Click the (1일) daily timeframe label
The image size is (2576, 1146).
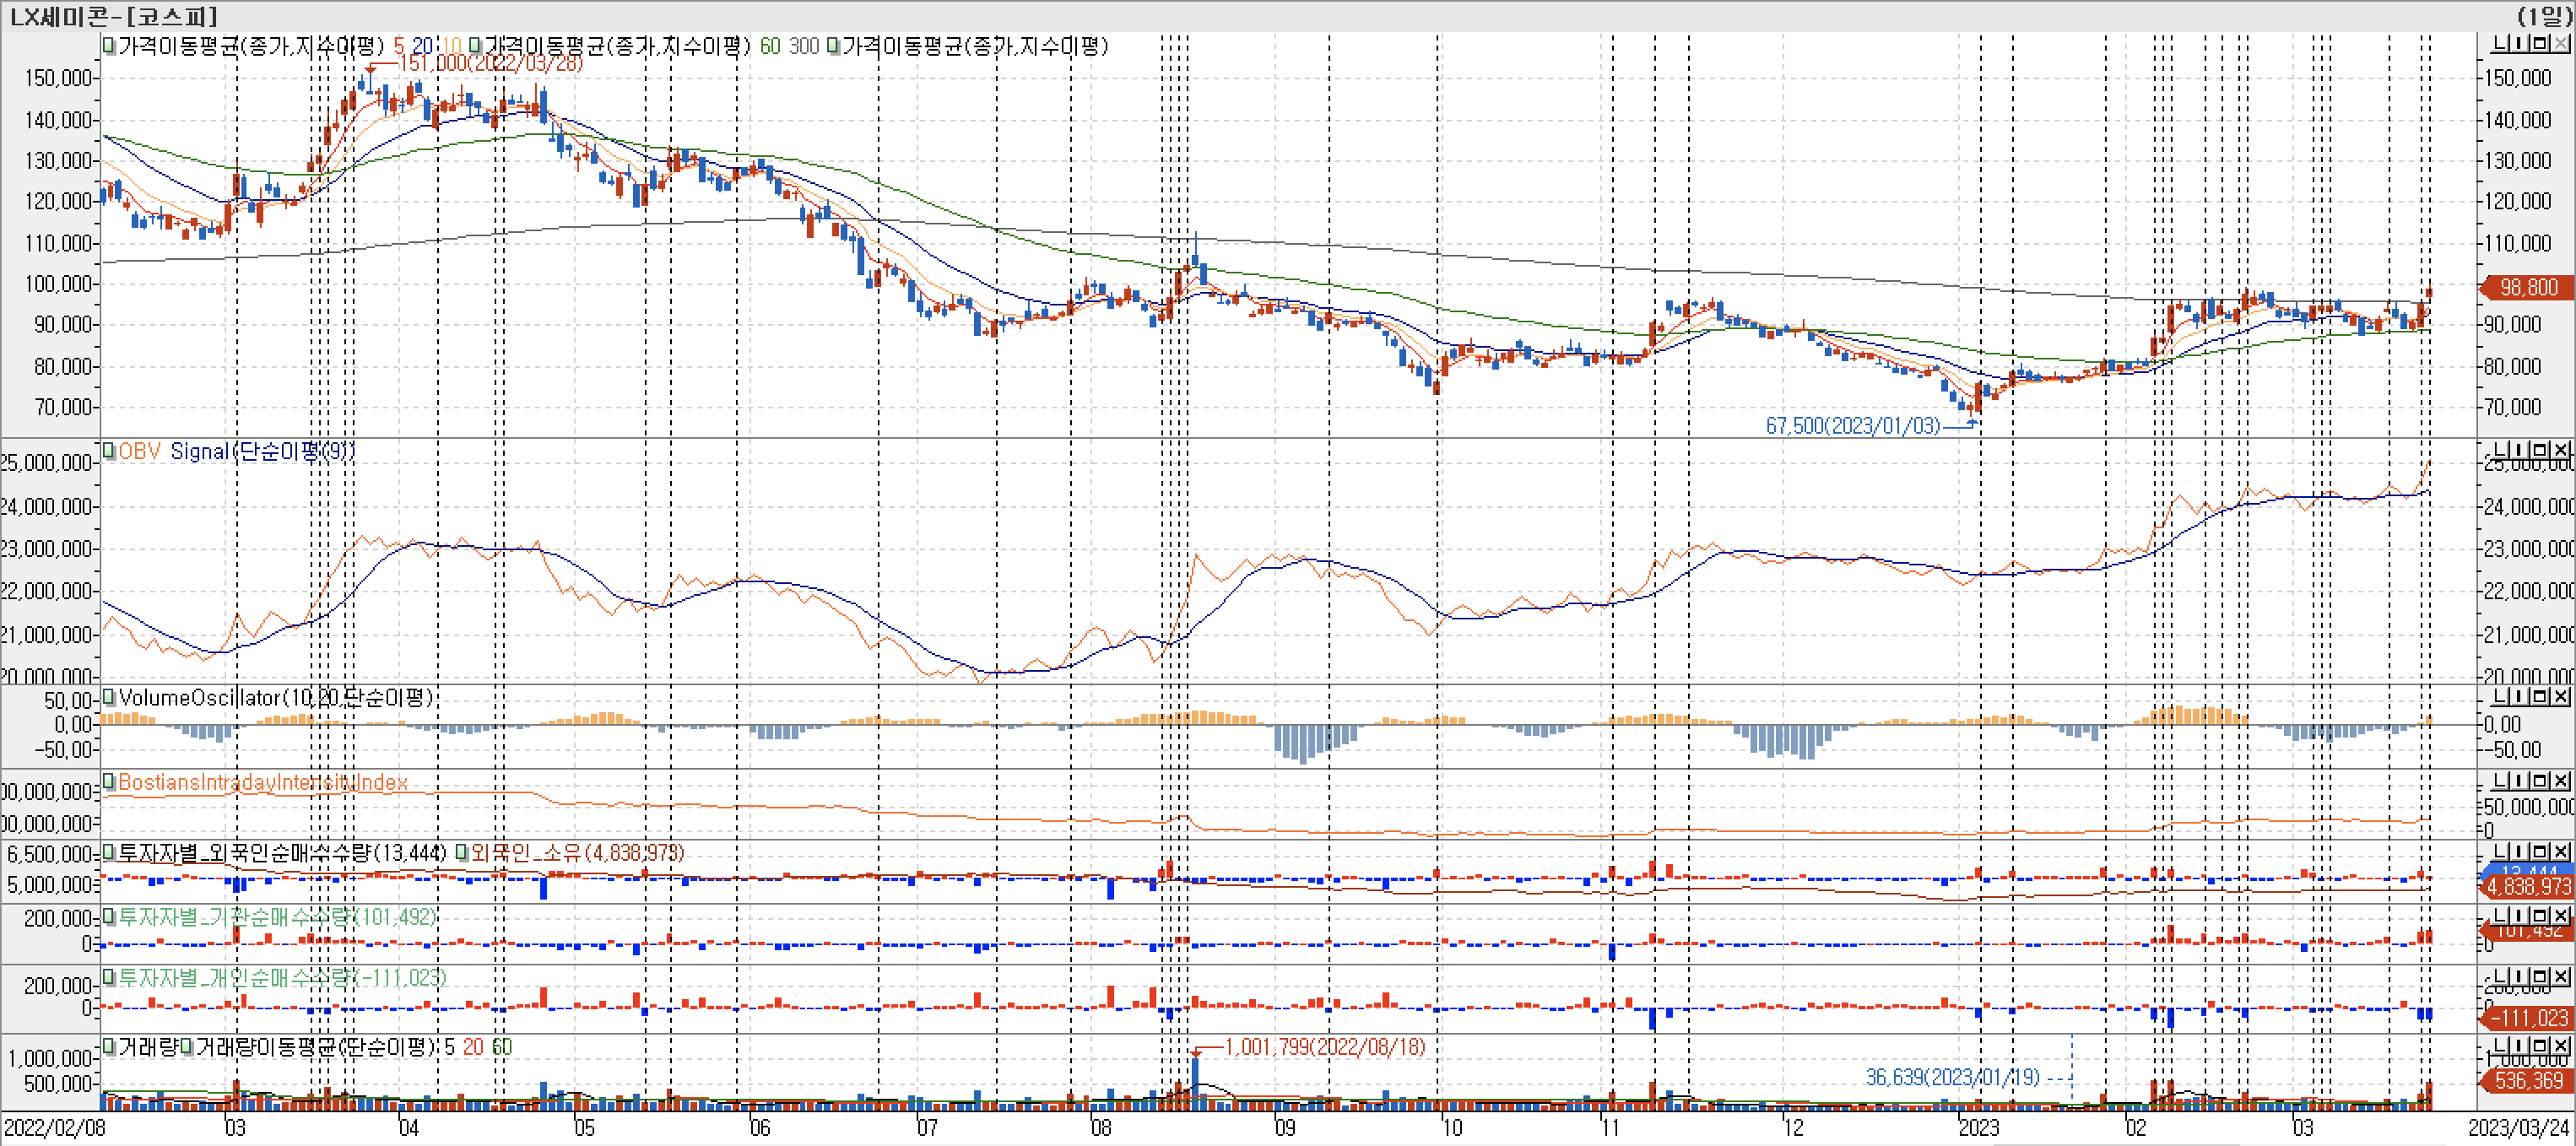point(2546,16)
